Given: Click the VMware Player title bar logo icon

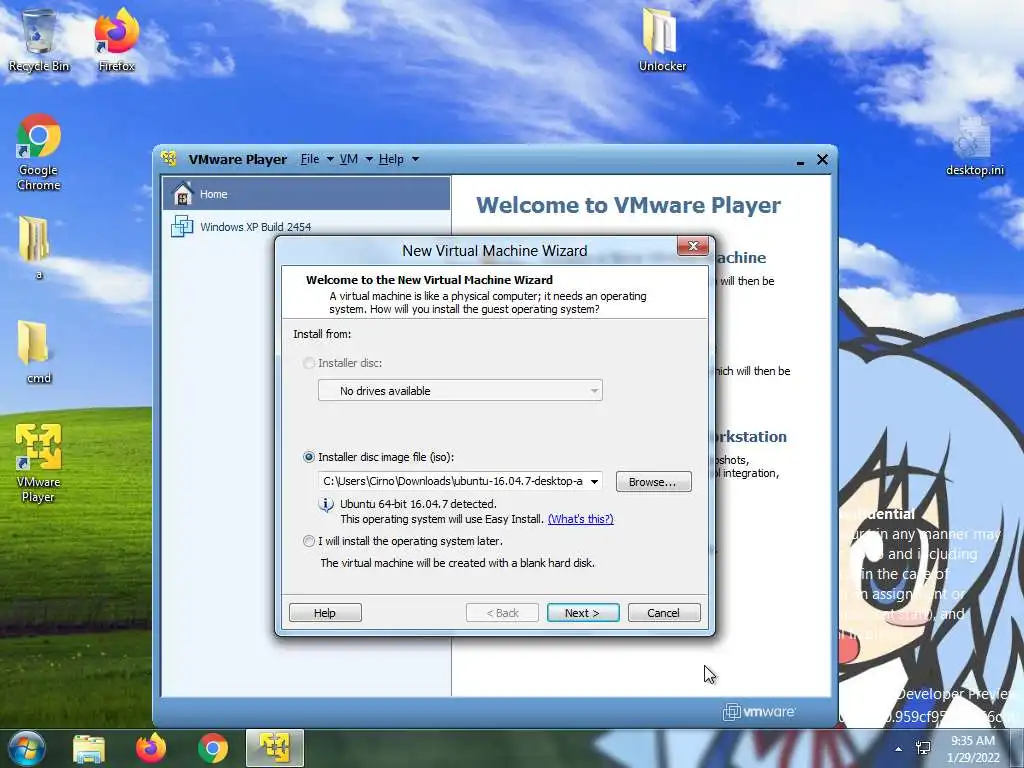Looking at the screenshot, I should point(170,159).
